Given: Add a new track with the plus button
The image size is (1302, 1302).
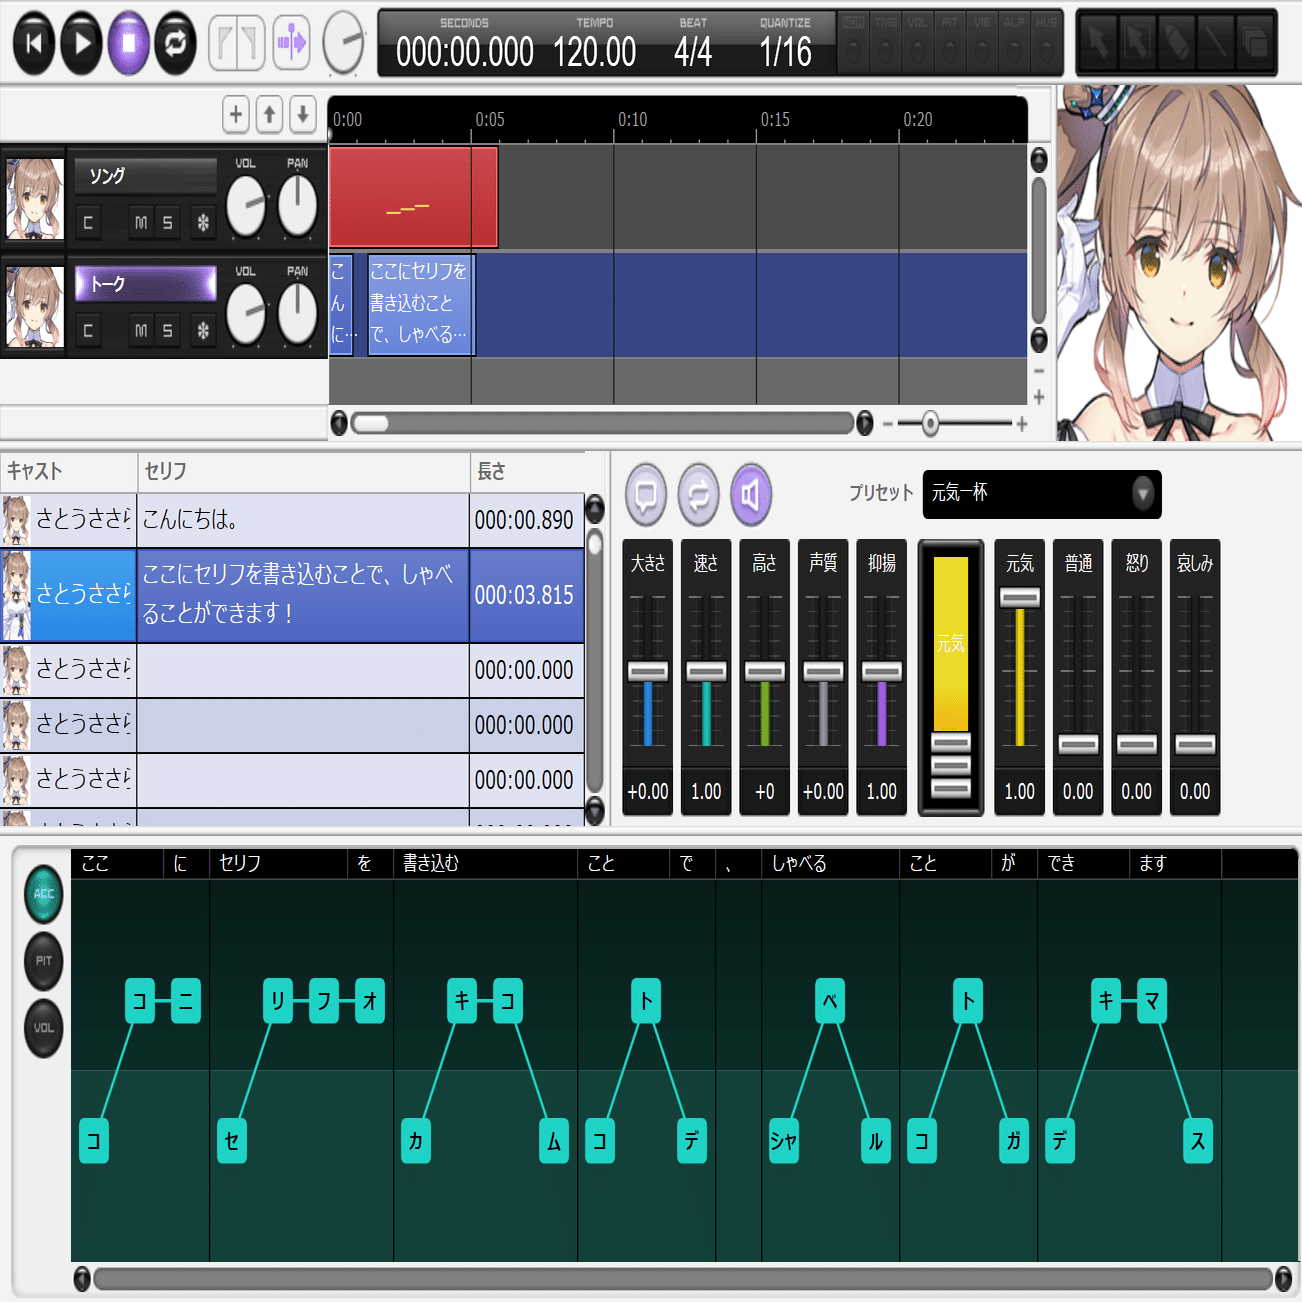Looking at the screenshot, I should (236, 115).
